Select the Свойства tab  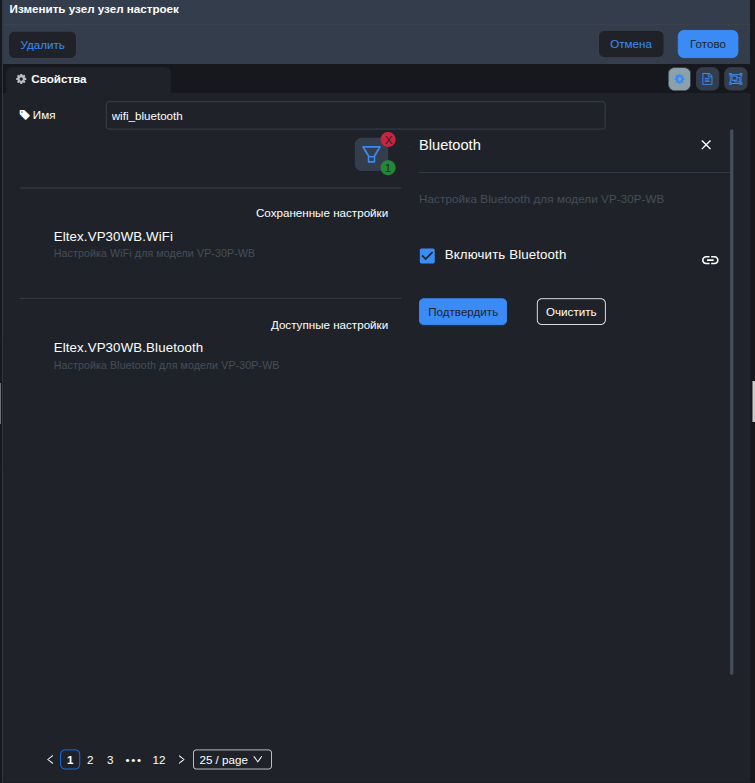(88, 79)
